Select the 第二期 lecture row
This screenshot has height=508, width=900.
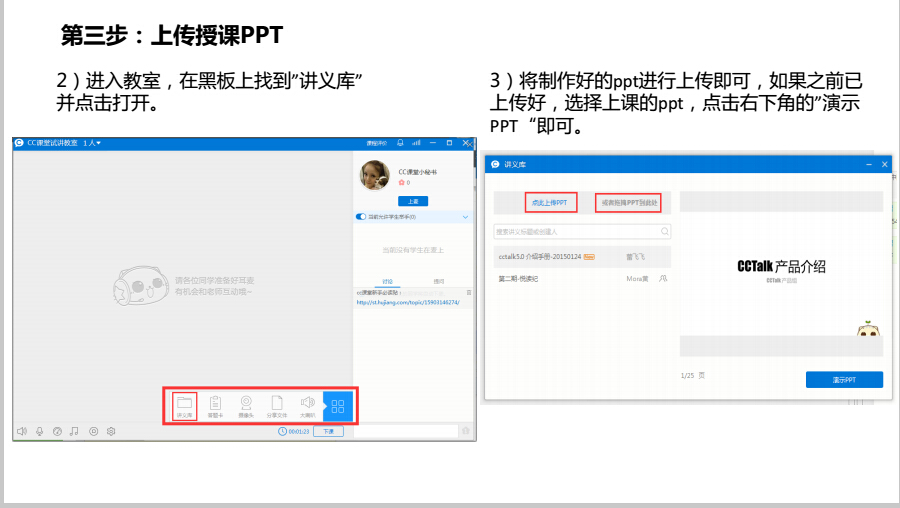[x=582, y=278]
